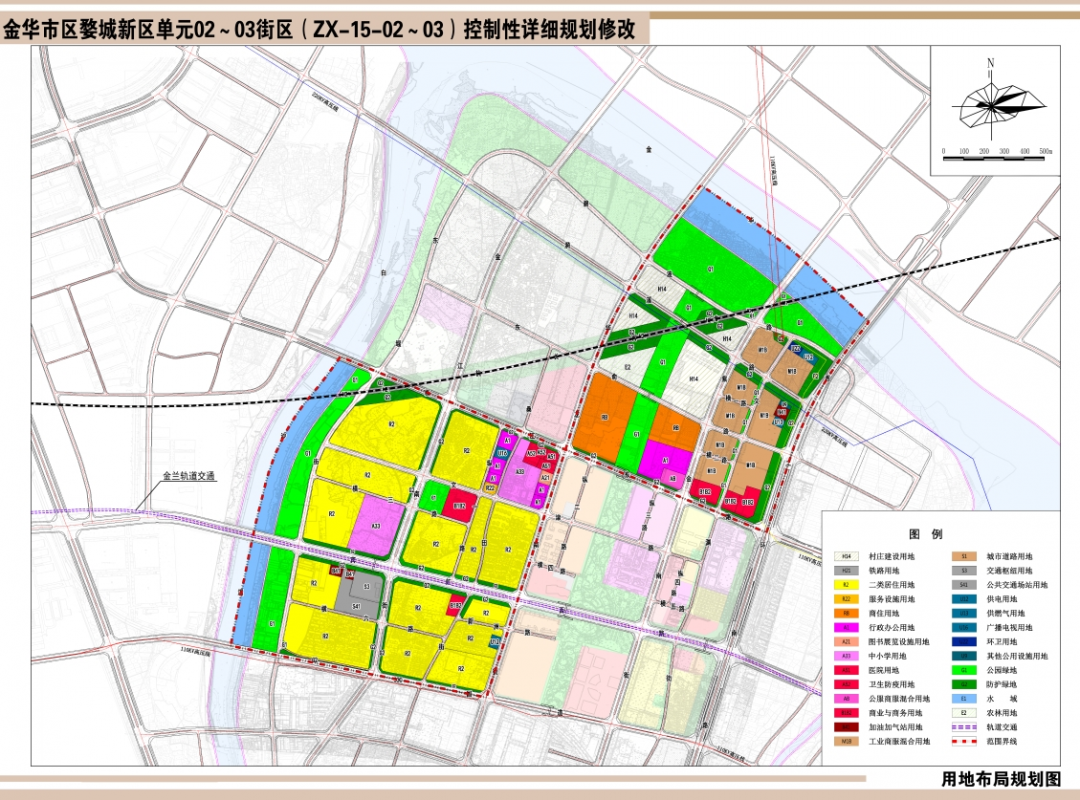Click the 金兰轨道交通 callout label

[190, 477]
